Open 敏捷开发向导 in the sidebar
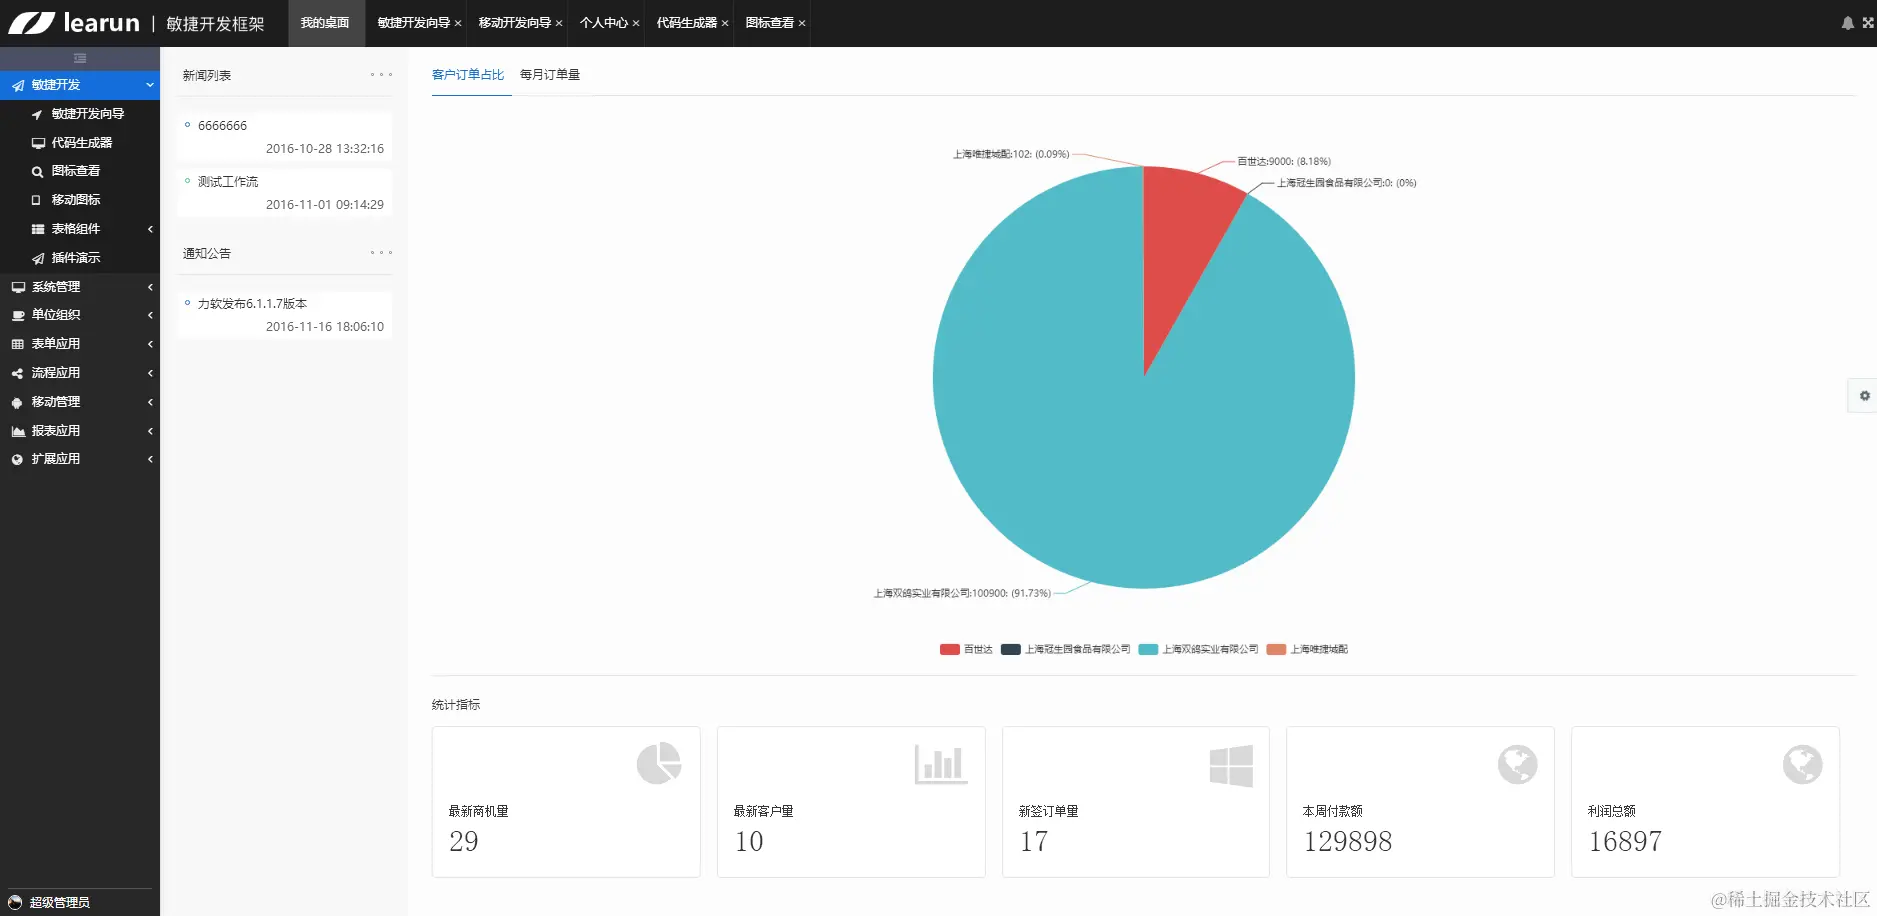Screen dimensions: 1877x916 pos(80,114)
